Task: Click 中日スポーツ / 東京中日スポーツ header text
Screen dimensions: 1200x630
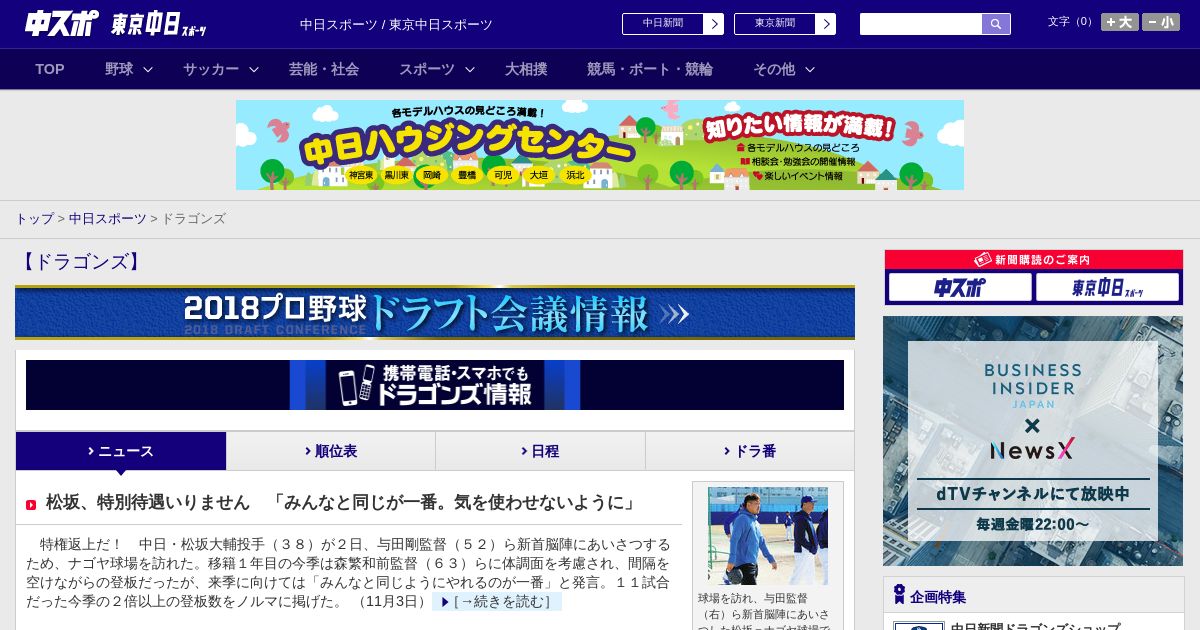Action: click(x=396, y=24)
